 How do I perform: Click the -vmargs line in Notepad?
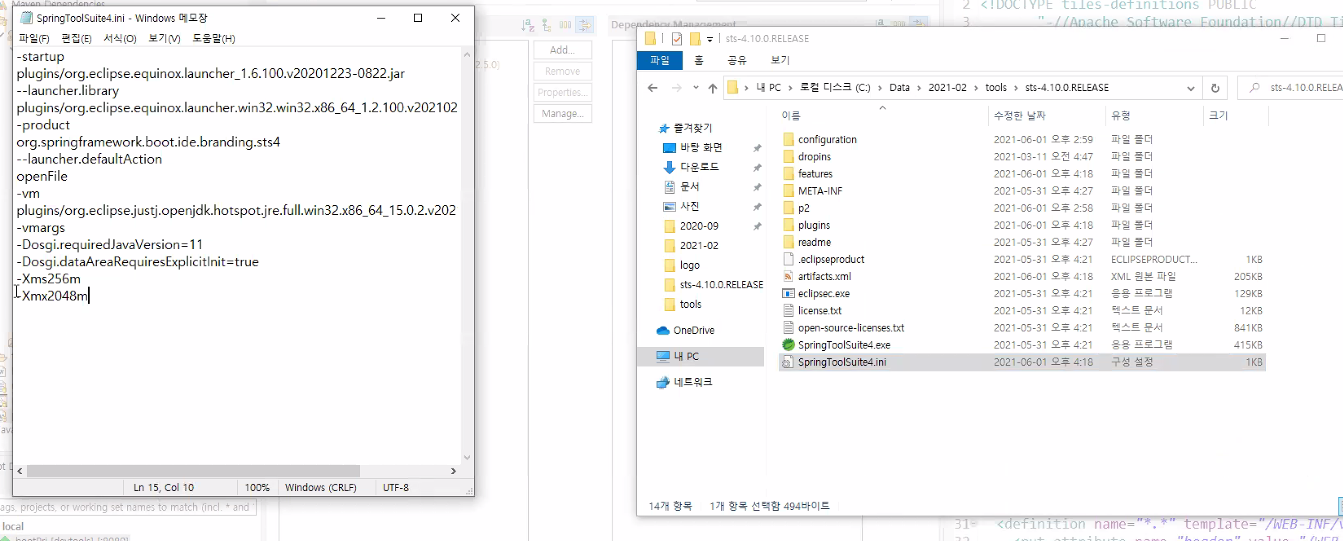[41, 227]
